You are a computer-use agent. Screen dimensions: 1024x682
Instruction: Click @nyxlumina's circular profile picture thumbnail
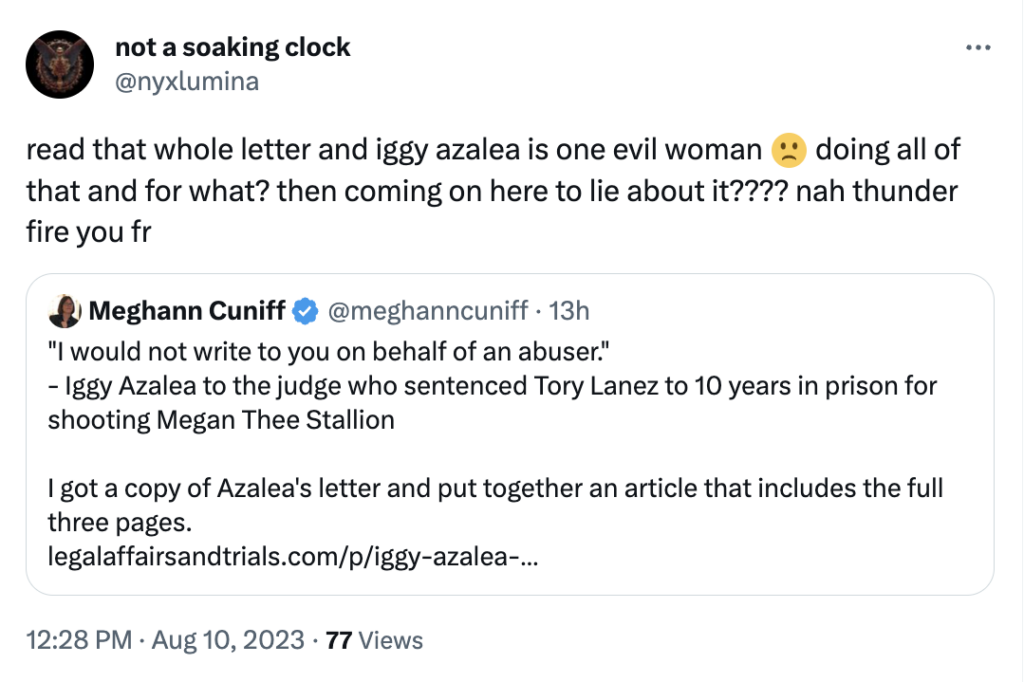[x=59, y=64]
